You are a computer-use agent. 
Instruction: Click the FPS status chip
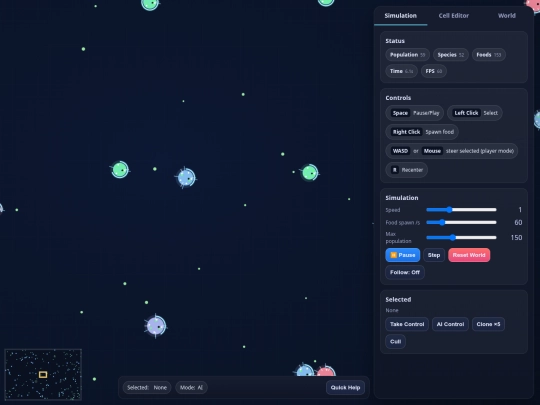pyautogui.click(x=434, y=71)
